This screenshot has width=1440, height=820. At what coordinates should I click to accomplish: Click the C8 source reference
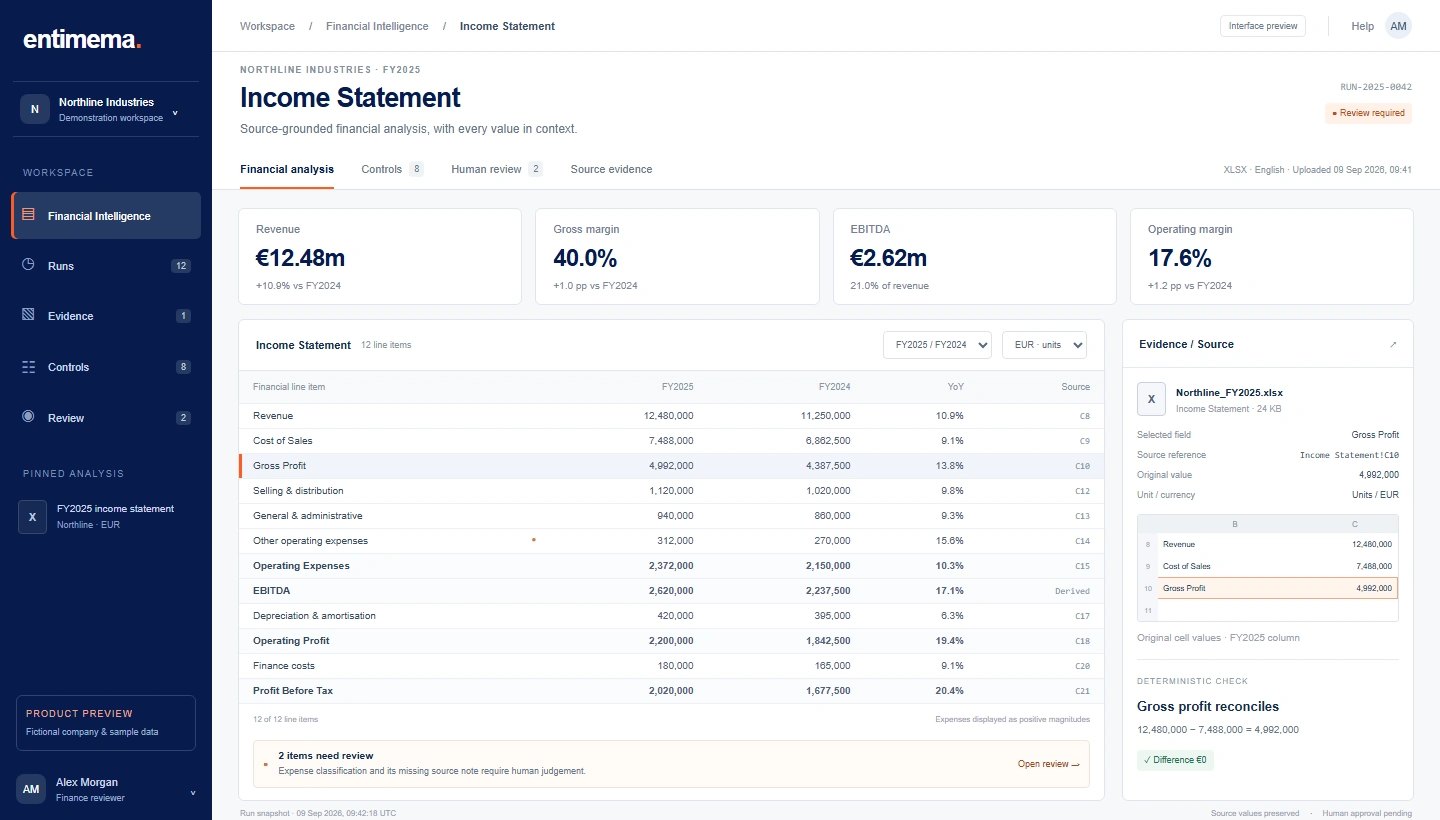pyautogui.click(x=1084, y=416)
